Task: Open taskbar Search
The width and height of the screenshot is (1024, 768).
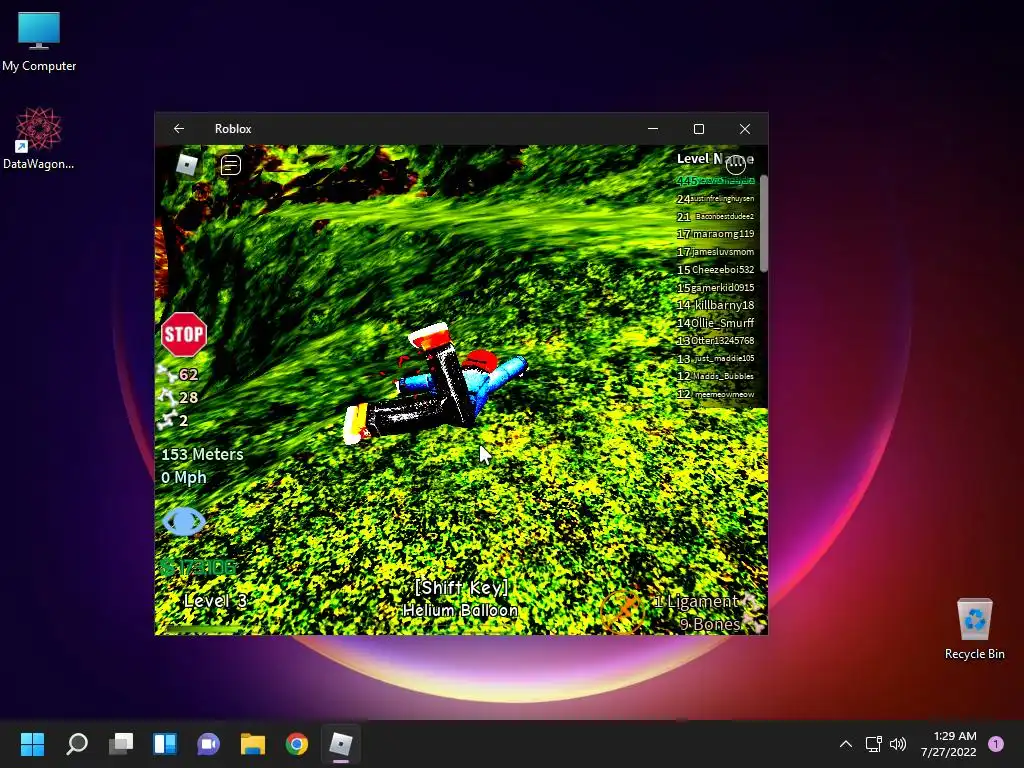Action: click(x=76, y=744)
